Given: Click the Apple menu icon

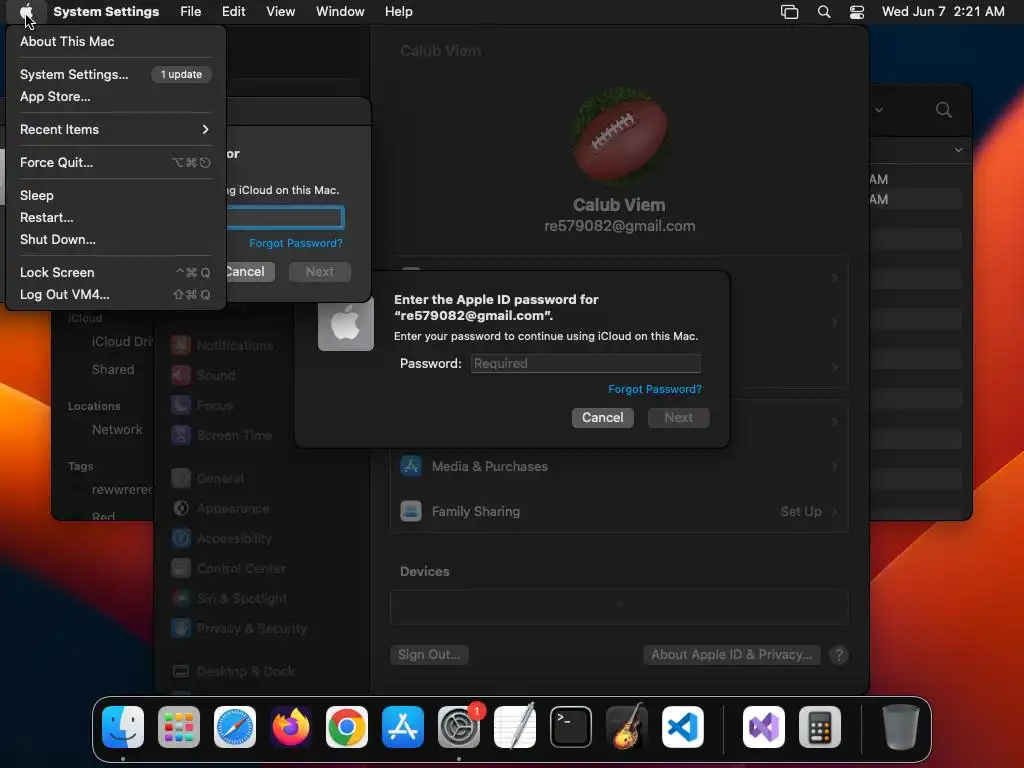Looking at the screenshot, I should tap(26, 12).
